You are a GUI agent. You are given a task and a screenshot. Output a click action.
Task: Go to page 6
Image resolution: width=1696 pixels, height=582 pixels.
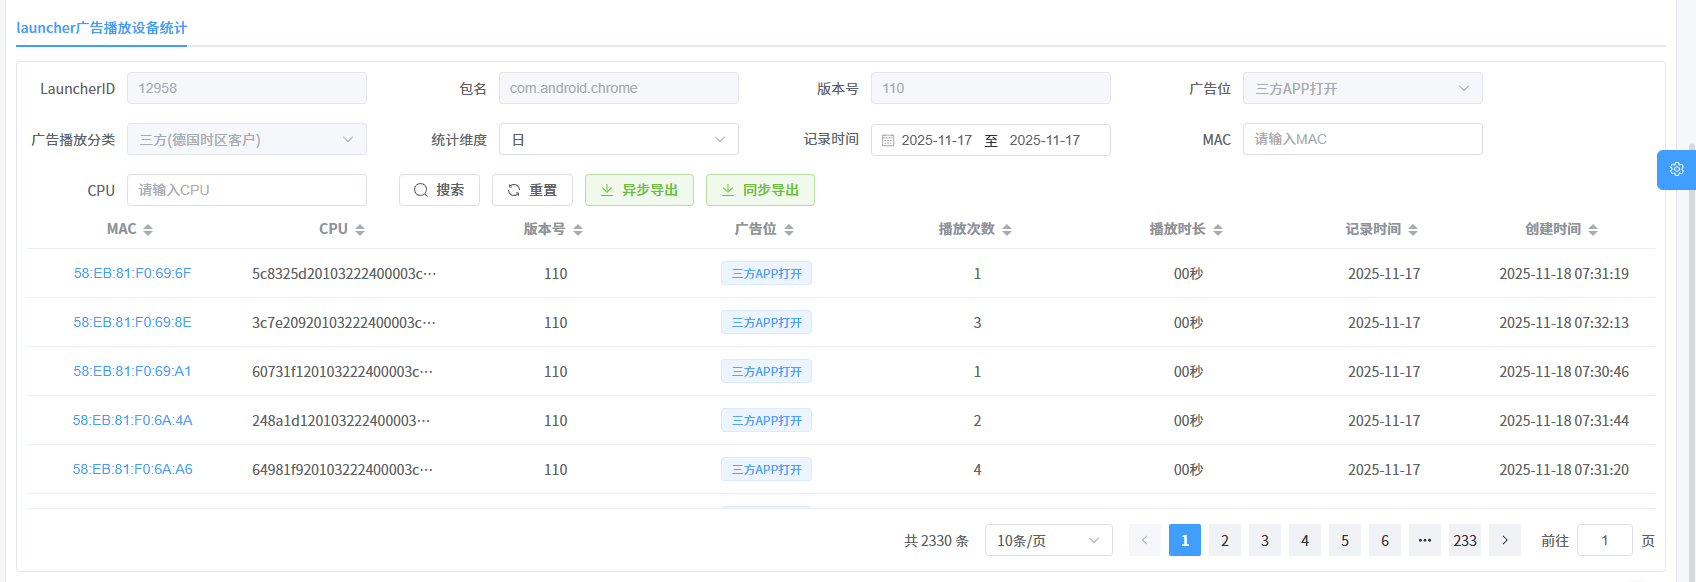point(1385,540)
